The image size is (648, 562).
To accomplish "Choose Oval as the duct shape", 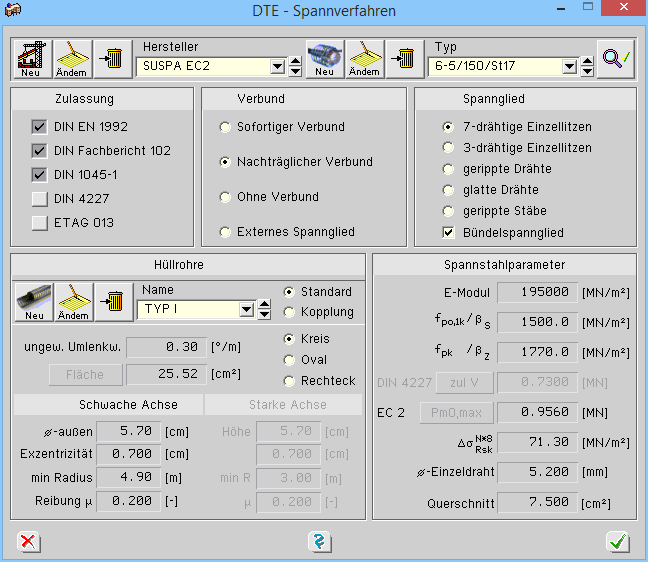I will (x=290, y=360).
